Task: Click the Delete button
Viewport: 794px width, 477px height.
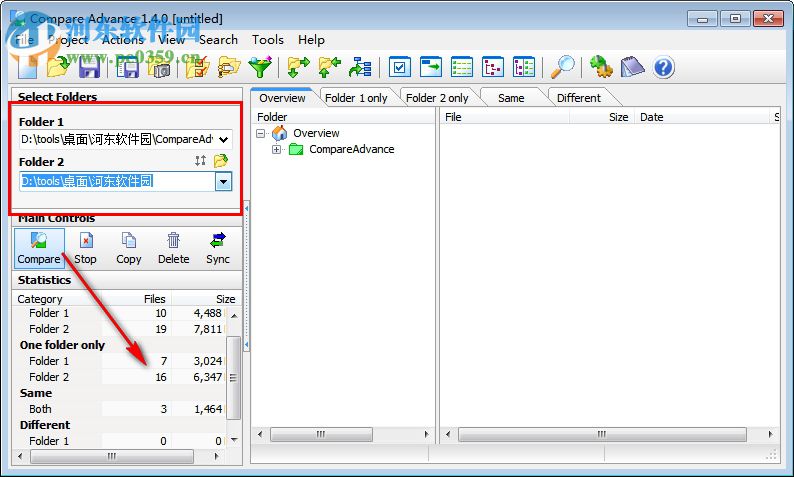Action: [x=174, y=248]
